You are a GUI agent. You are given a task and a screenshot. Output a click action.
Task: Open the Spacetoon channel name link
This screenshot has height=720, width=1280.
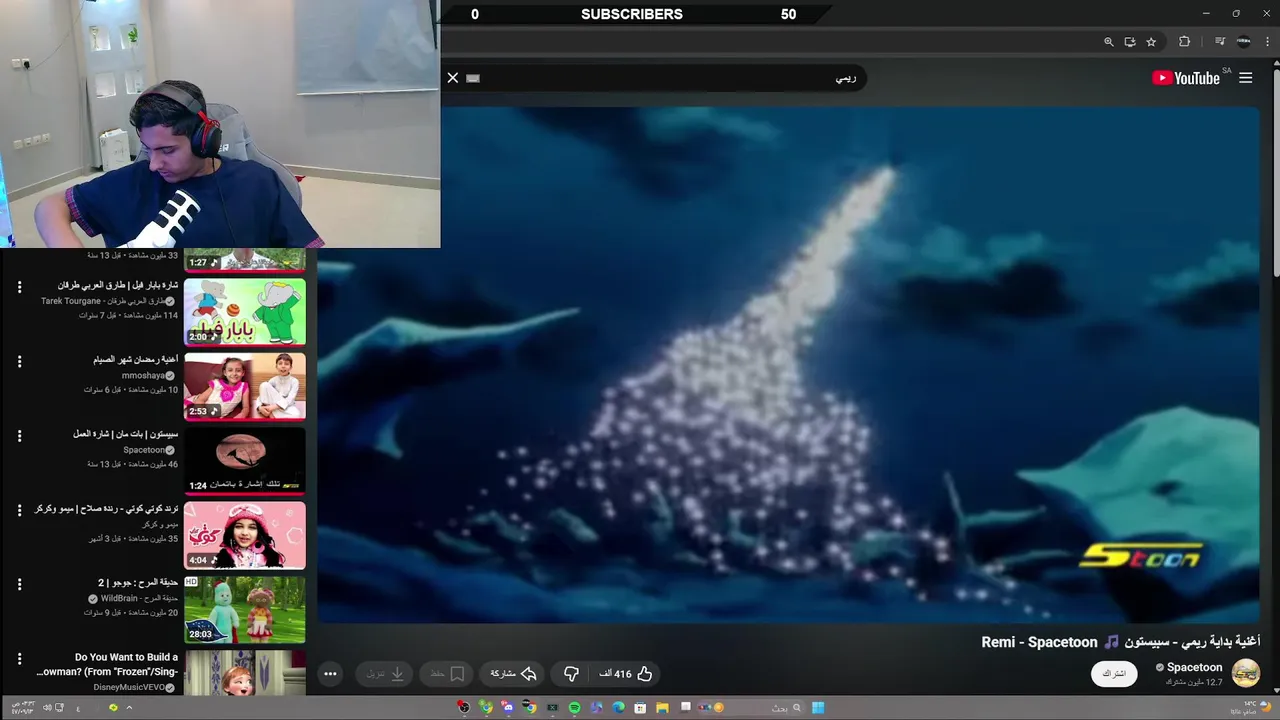pos(1195,667)
